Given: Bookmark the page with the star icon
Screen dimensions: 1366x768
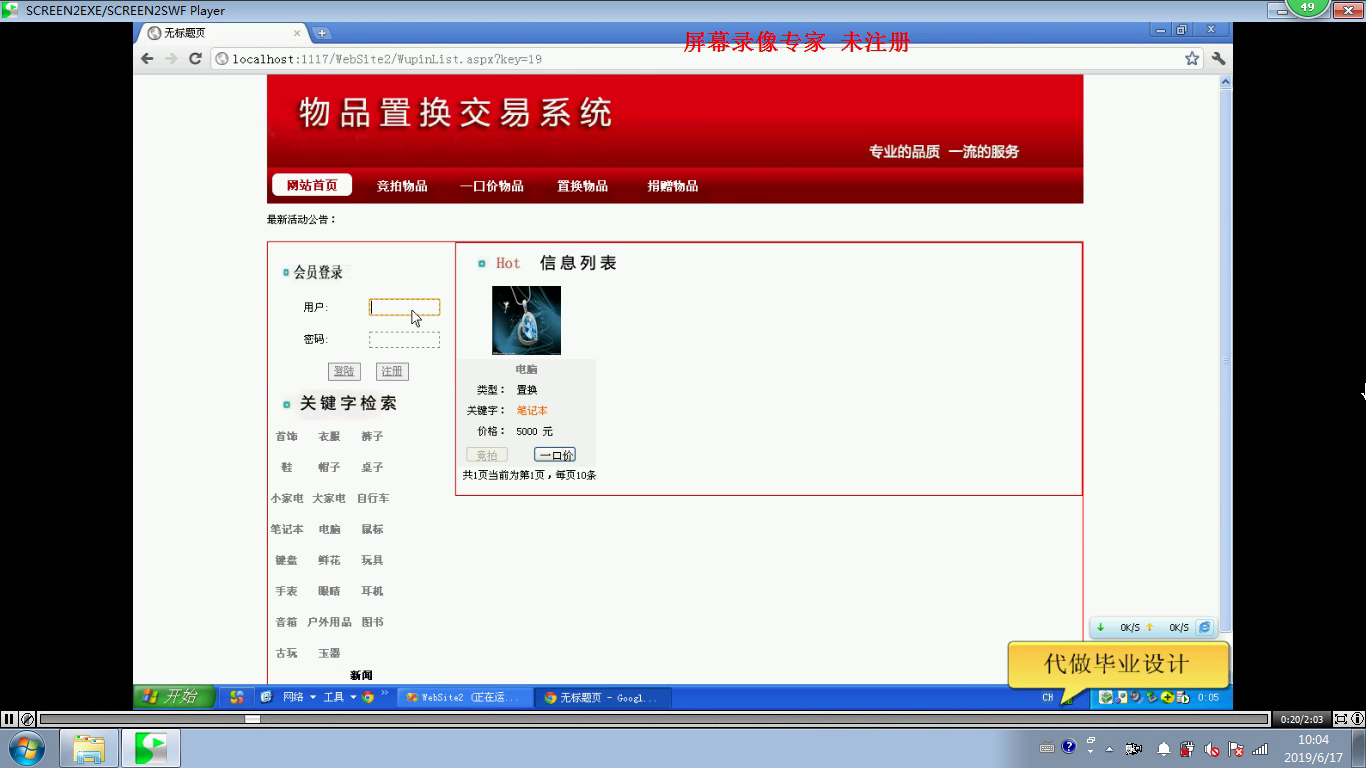Looking at the screenshot, I should [1192, 59].
